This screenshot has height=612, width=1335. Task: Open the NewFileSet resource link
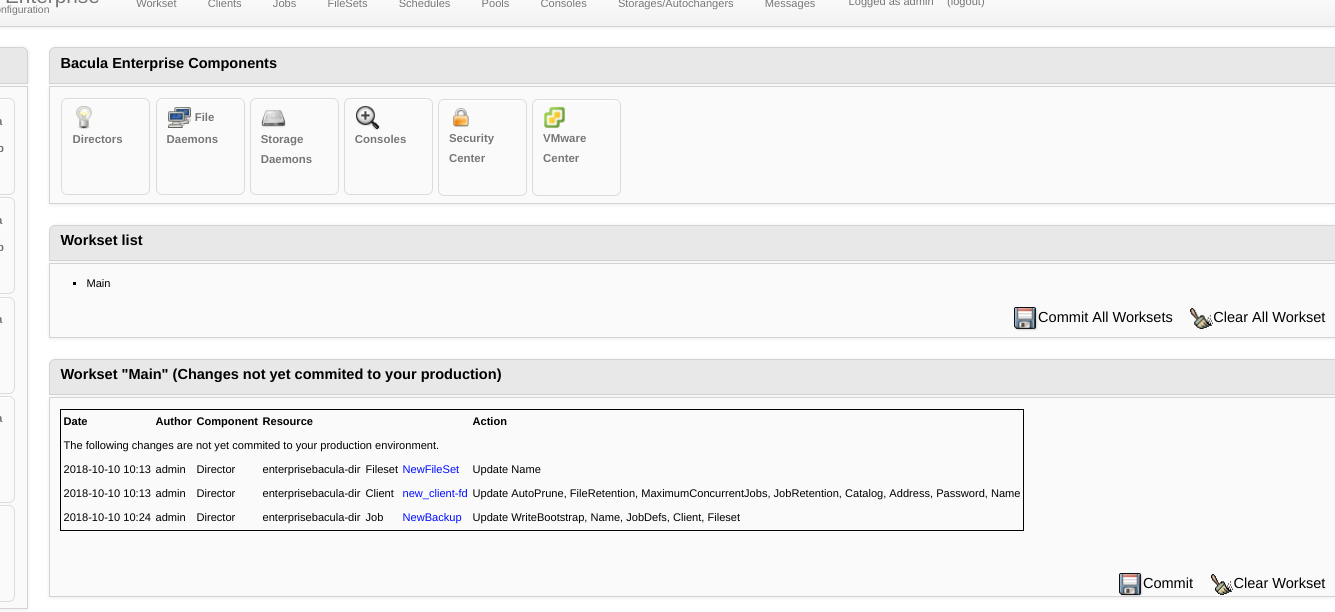(431, 469)
